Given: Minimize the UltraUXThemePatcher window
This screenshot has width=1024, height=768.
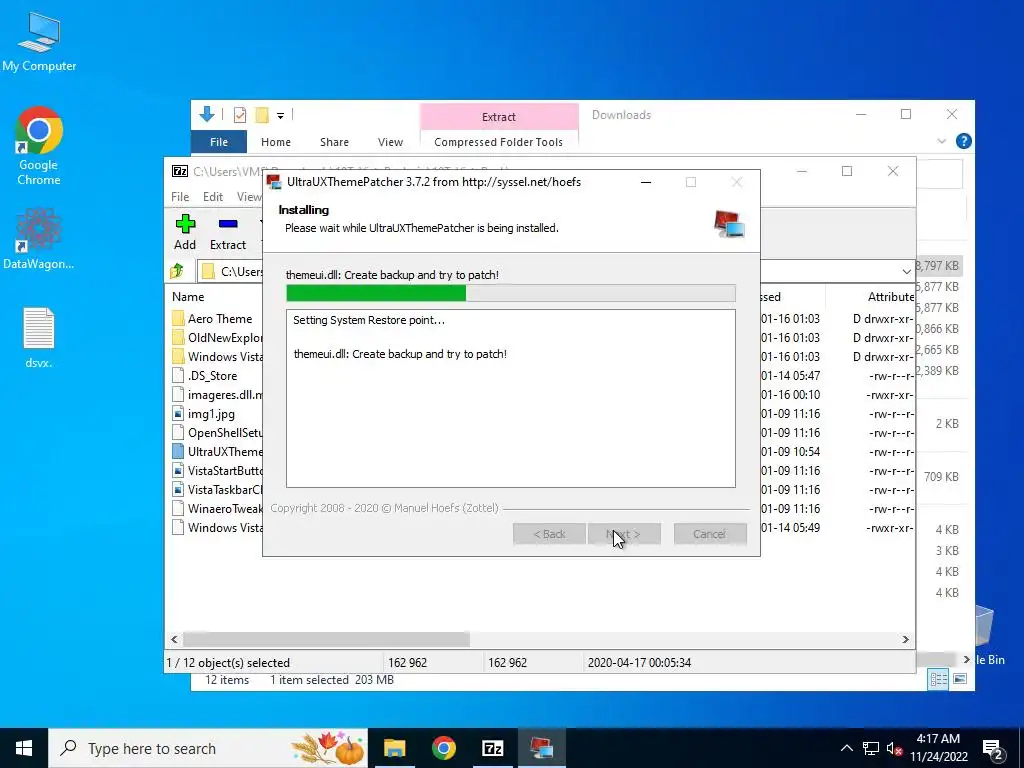Looking at the screenshot, I should click(x=646, y=182).
